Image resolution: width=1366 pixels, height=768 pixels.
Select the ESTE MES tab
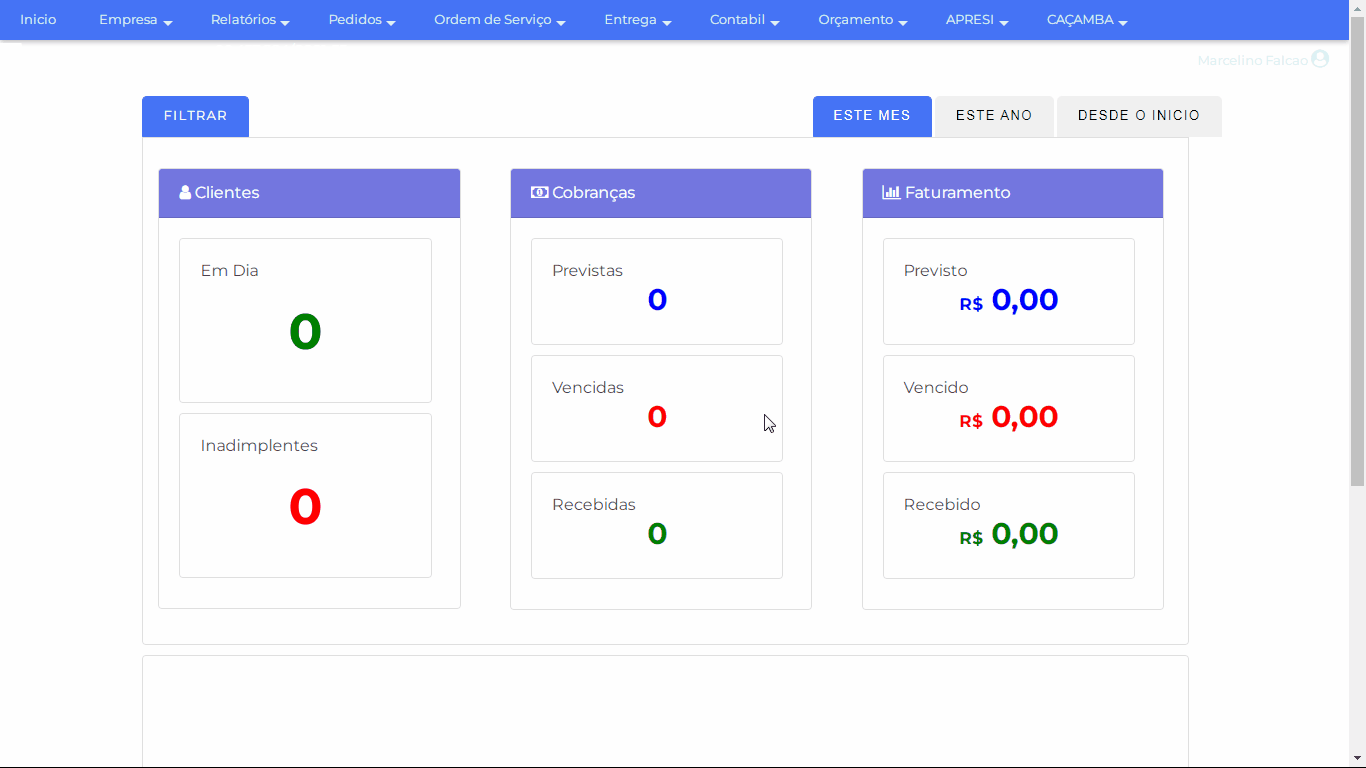pyautogui.click(x=871, y=116)
